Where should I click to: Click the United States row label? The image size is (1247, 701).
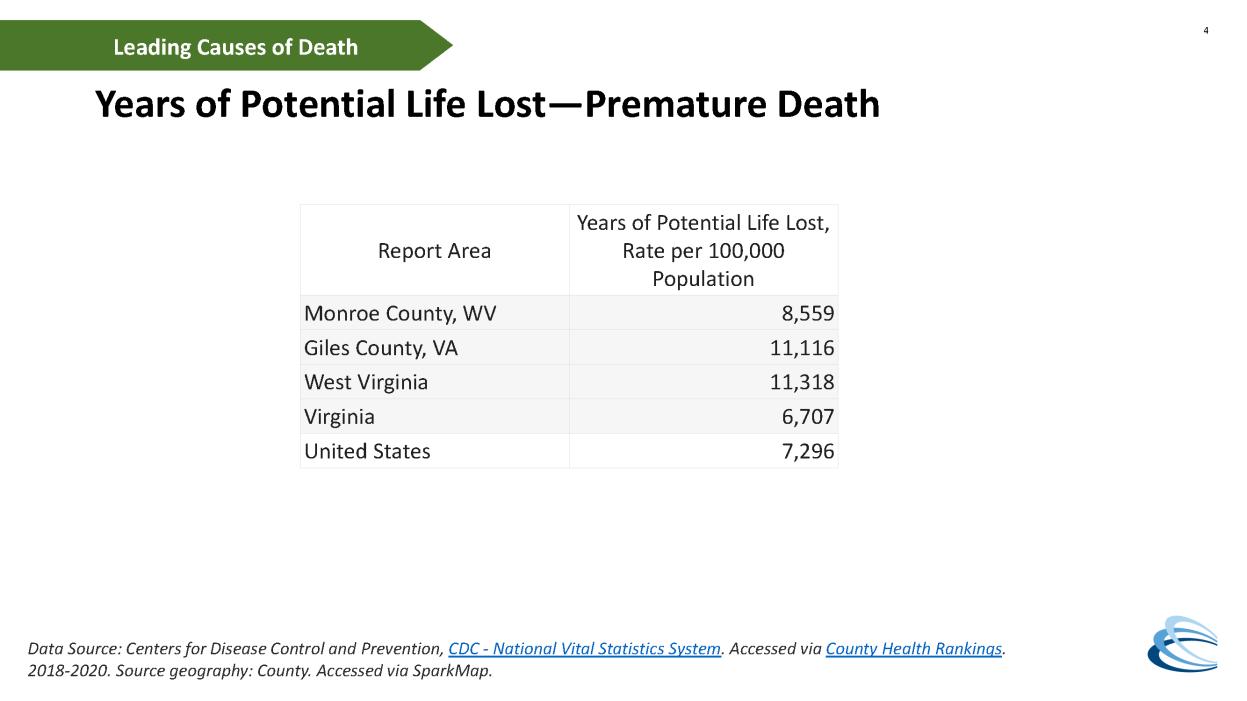click(x=367, y=451)
